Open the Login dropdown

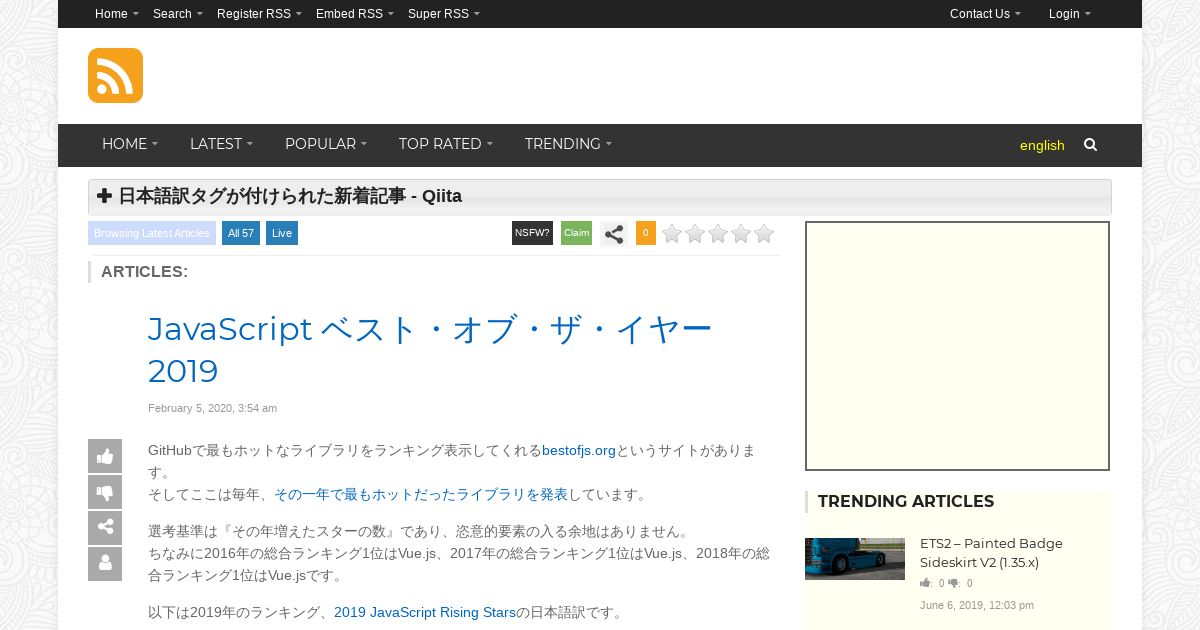coord(1070,14)
